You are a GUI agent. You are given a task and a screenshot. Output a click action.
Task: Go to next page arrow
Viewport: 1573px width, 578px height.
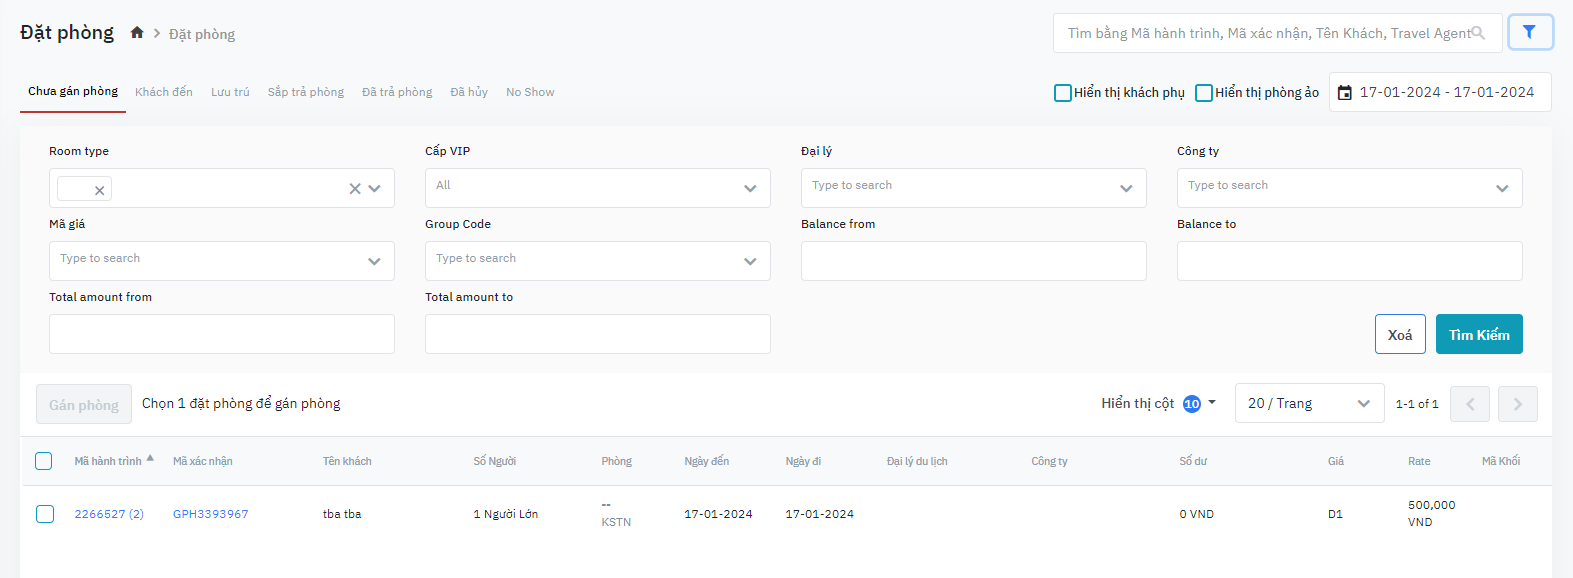[x=1517, y=404]
